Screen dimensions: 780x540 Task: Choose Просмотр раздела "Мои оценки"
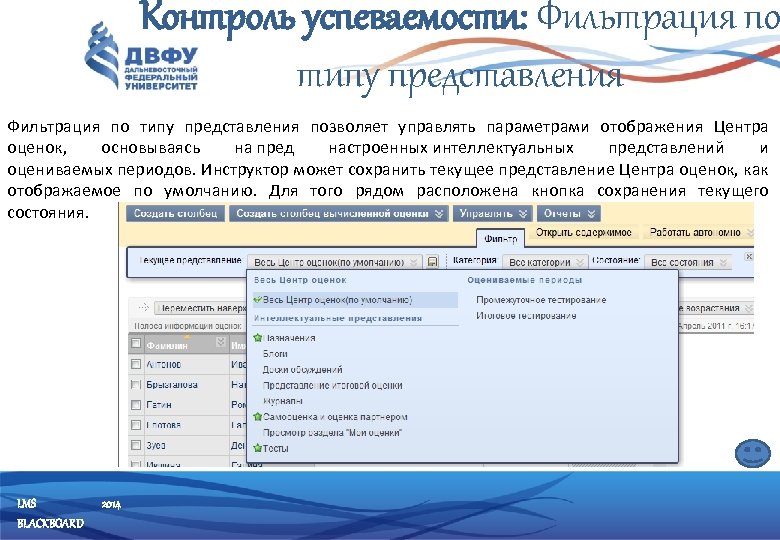332,433
